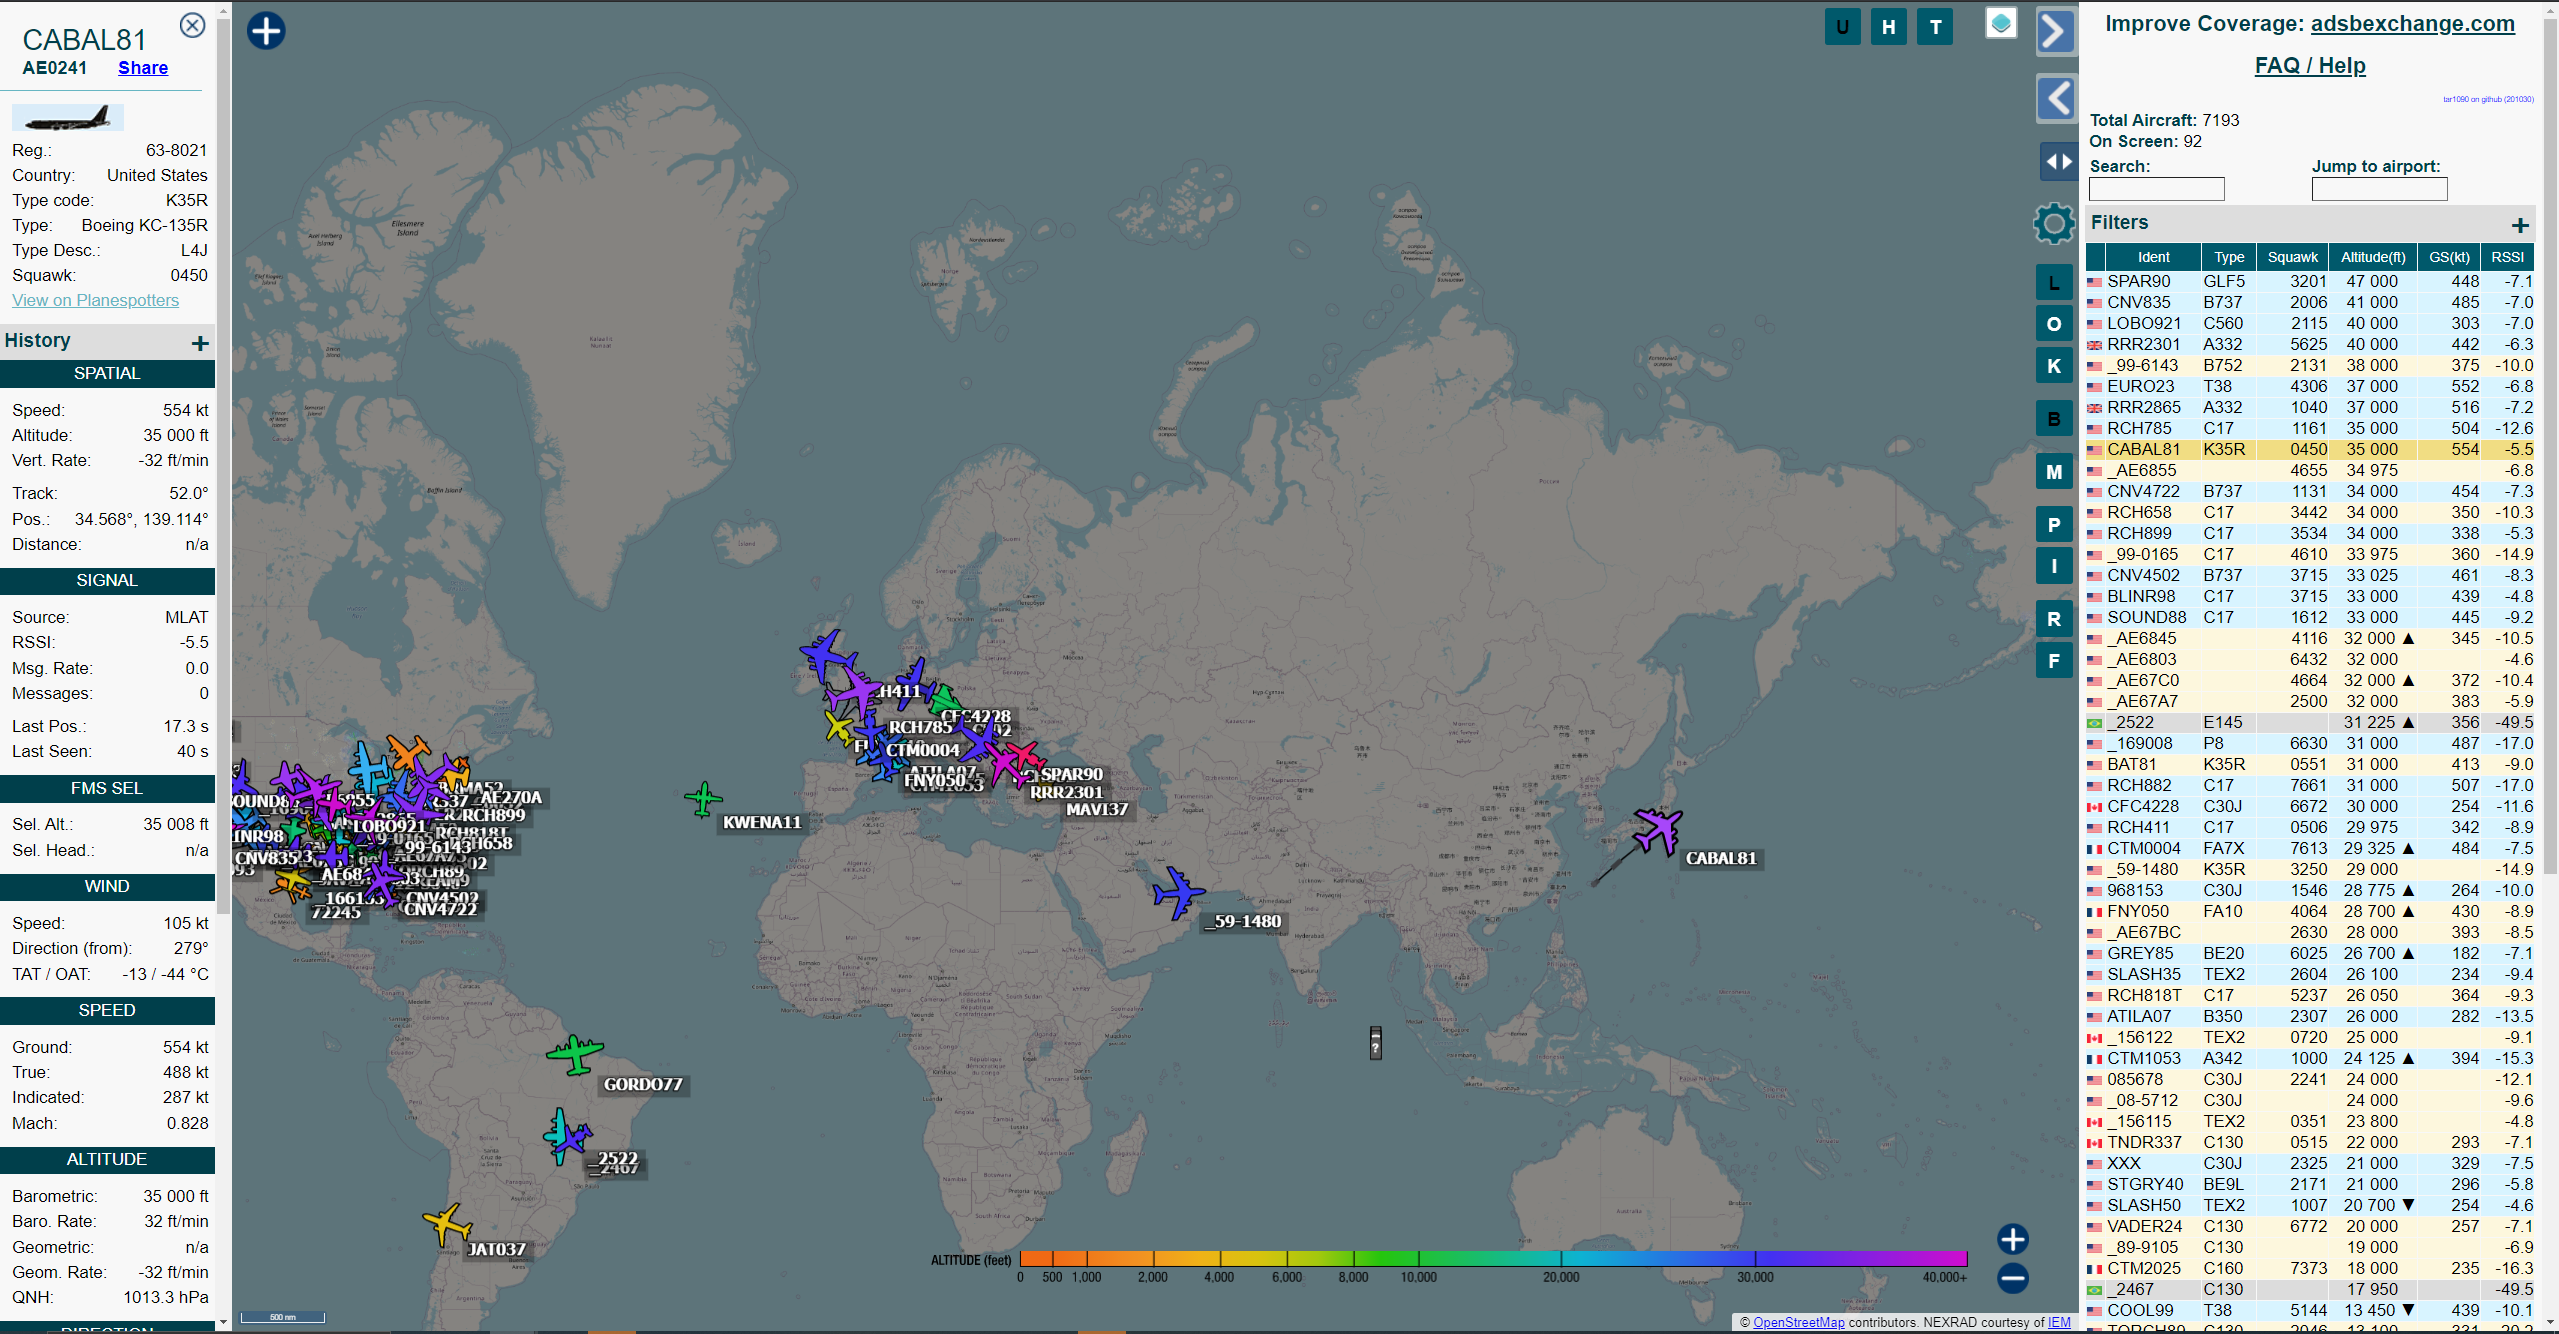Select GREY85 row in aircraft table
Screen dimensions: 2559x1334
click(x=2309, y=954)
